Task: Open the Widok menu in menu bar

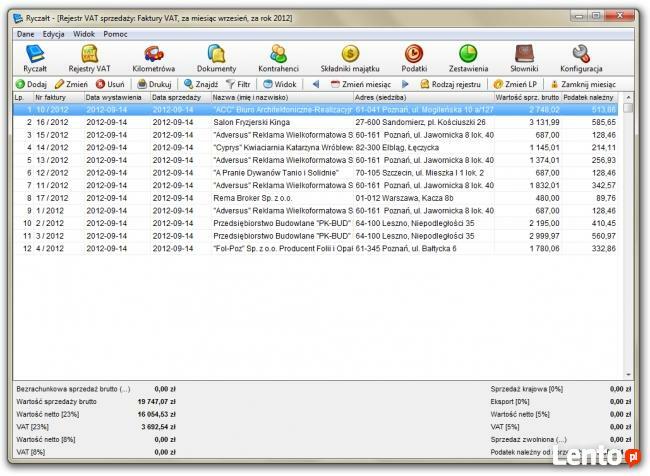Action: 84,34
